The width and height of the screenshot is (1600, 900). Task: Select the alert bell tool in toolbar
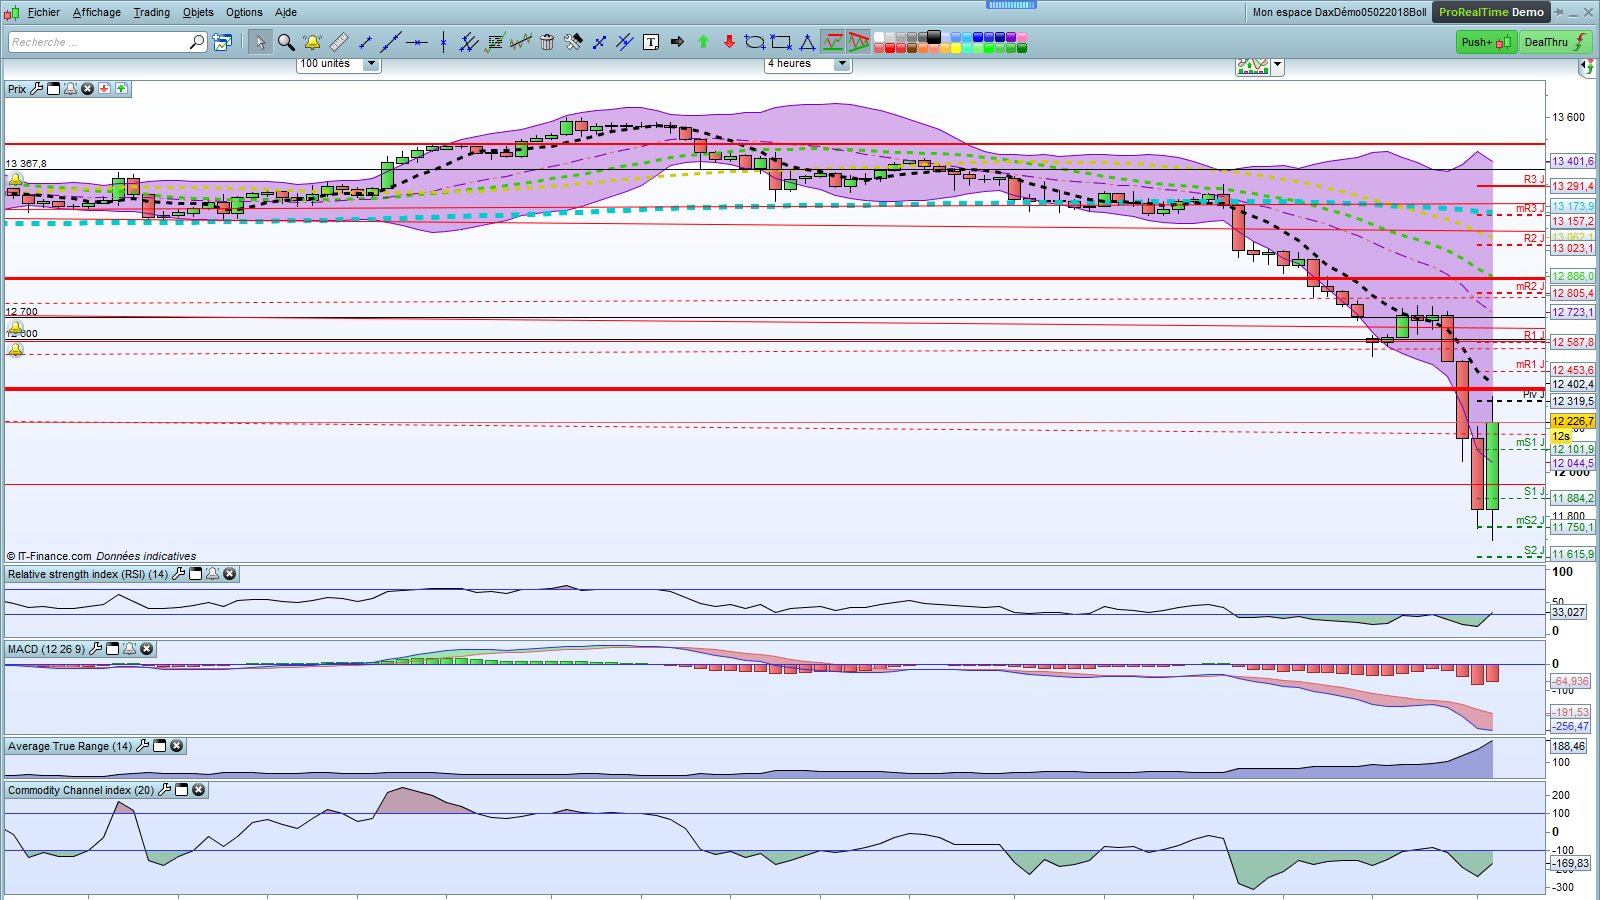pyautogui.click(x=312, y=42)
